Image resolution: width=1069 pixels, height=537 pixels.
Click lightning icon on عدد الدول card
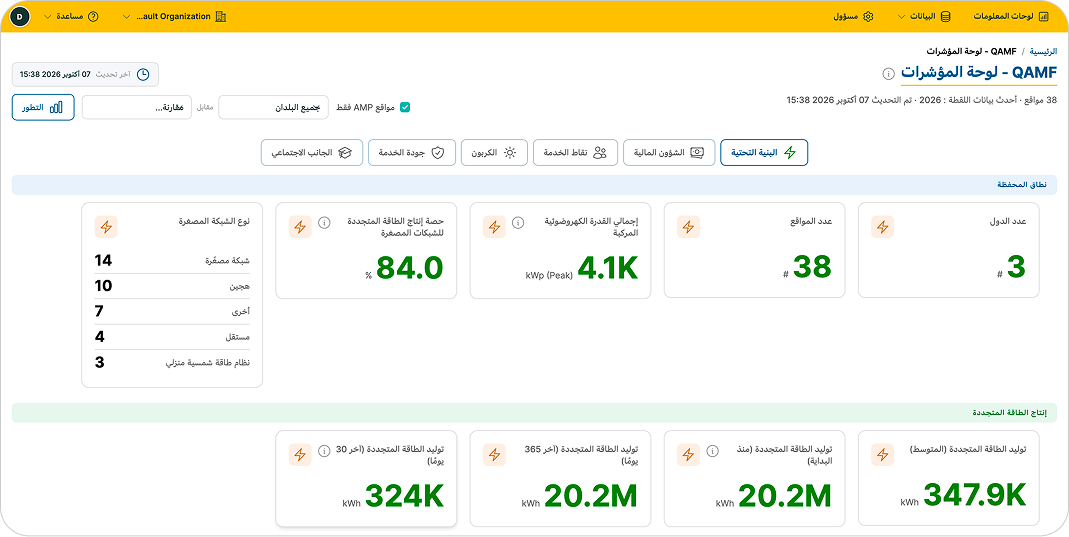[883, 227]
